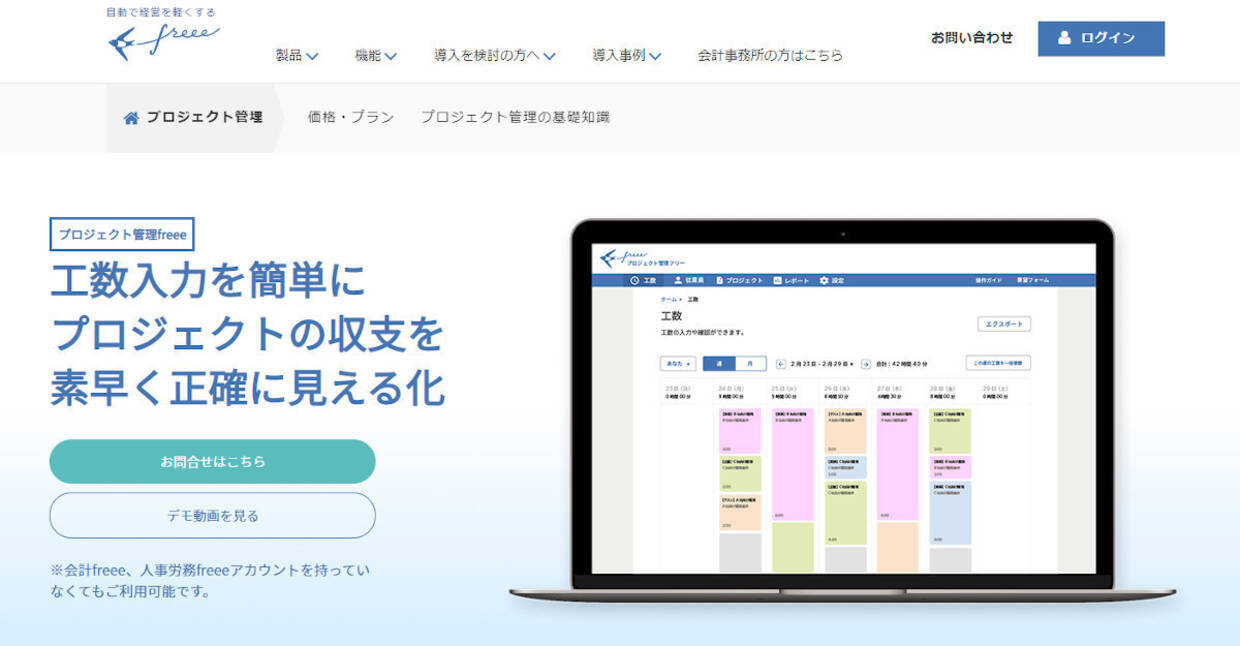Image resolution: width=1240 pixels, height=646 pixels.
Task: Open the あなた dropdown in the laptop mockup
Action: [x=677, y=364]
